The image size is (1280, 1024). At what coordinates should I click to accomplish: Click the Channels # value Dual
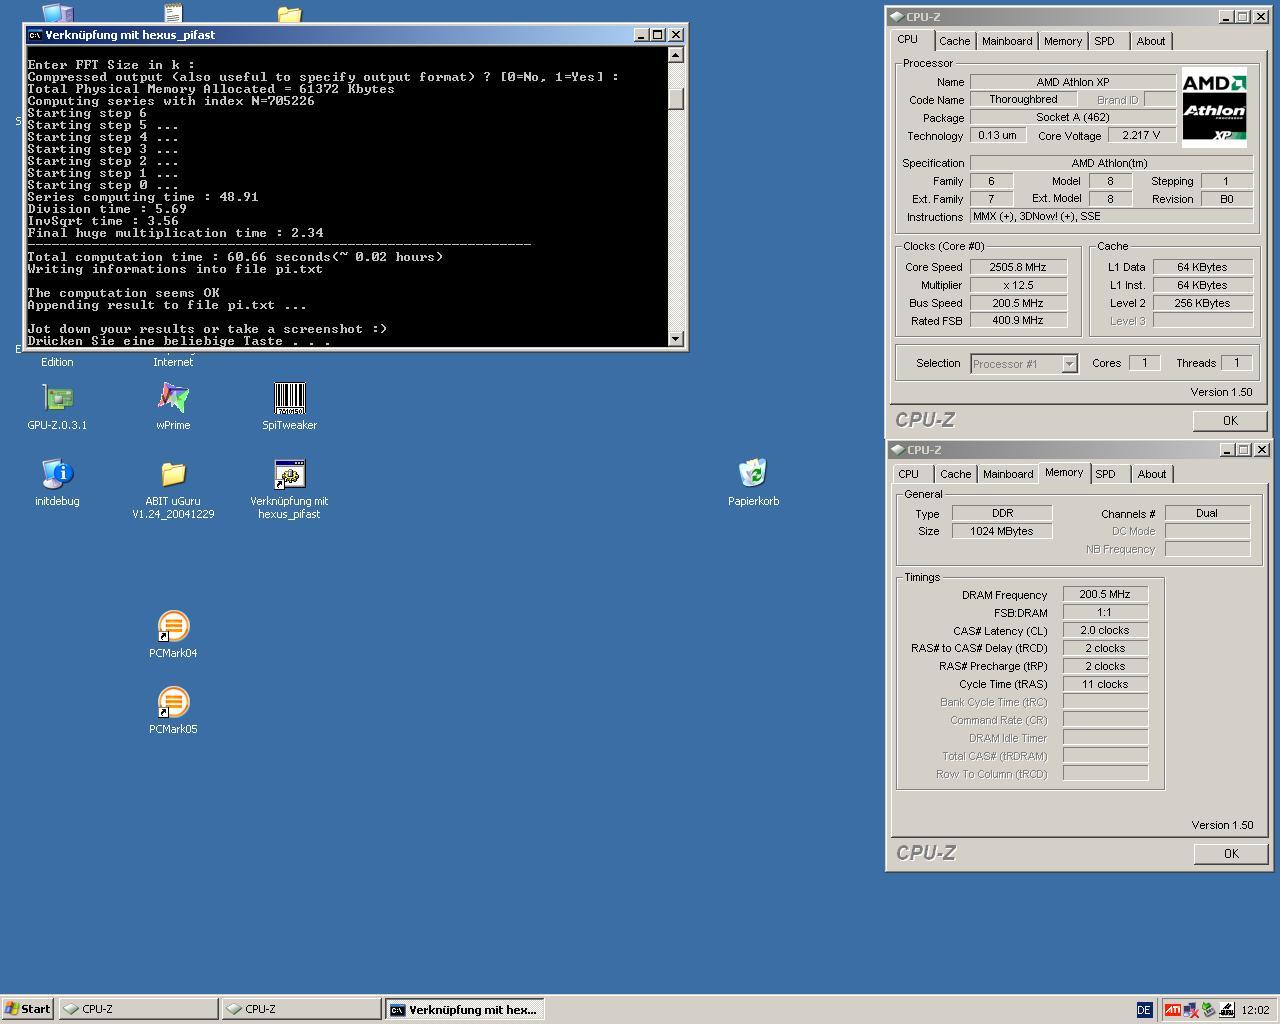(1207, 513)
